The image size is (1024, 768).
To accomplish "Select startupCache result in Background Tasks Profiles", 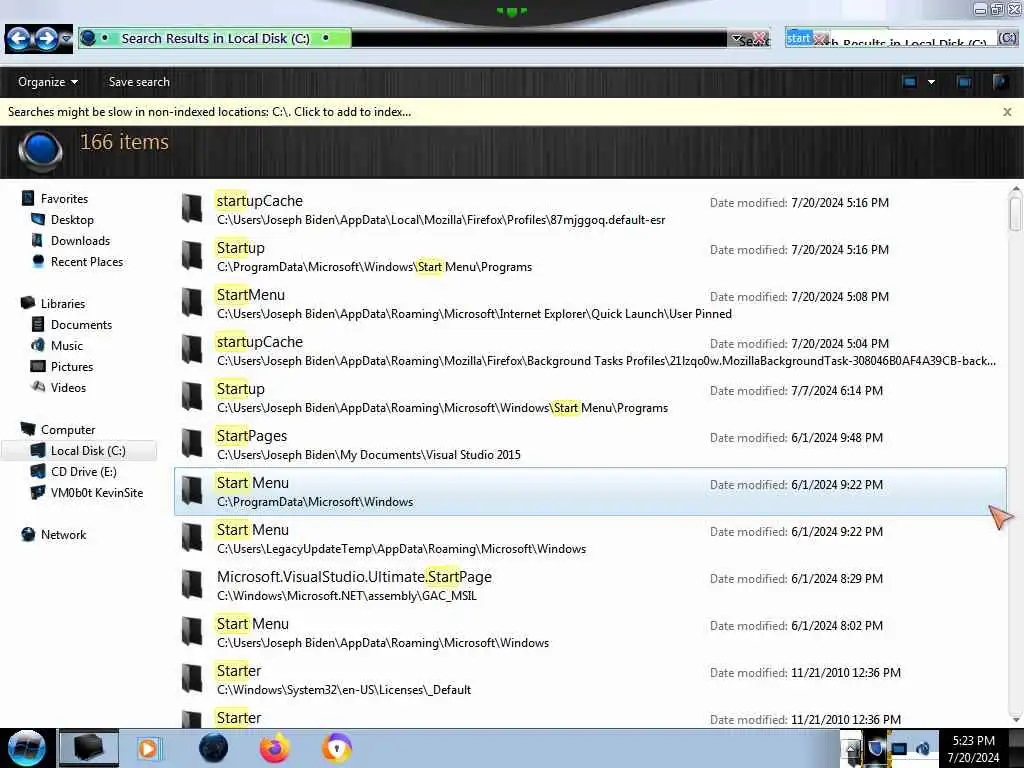I will [590, 350].
